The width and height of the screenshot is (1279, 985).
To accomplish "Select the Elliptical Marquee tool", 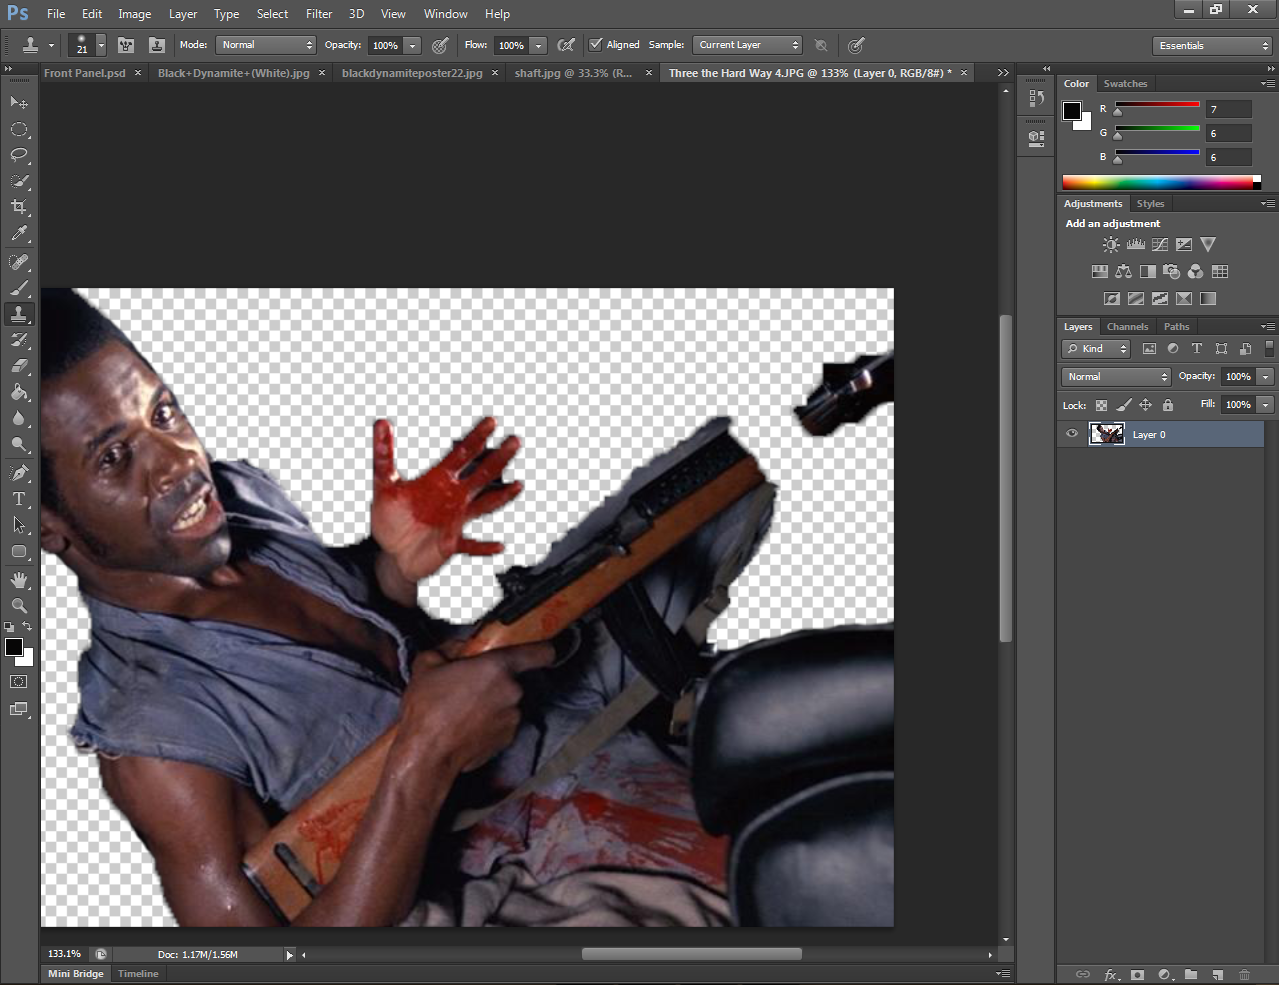I will 19,129.
